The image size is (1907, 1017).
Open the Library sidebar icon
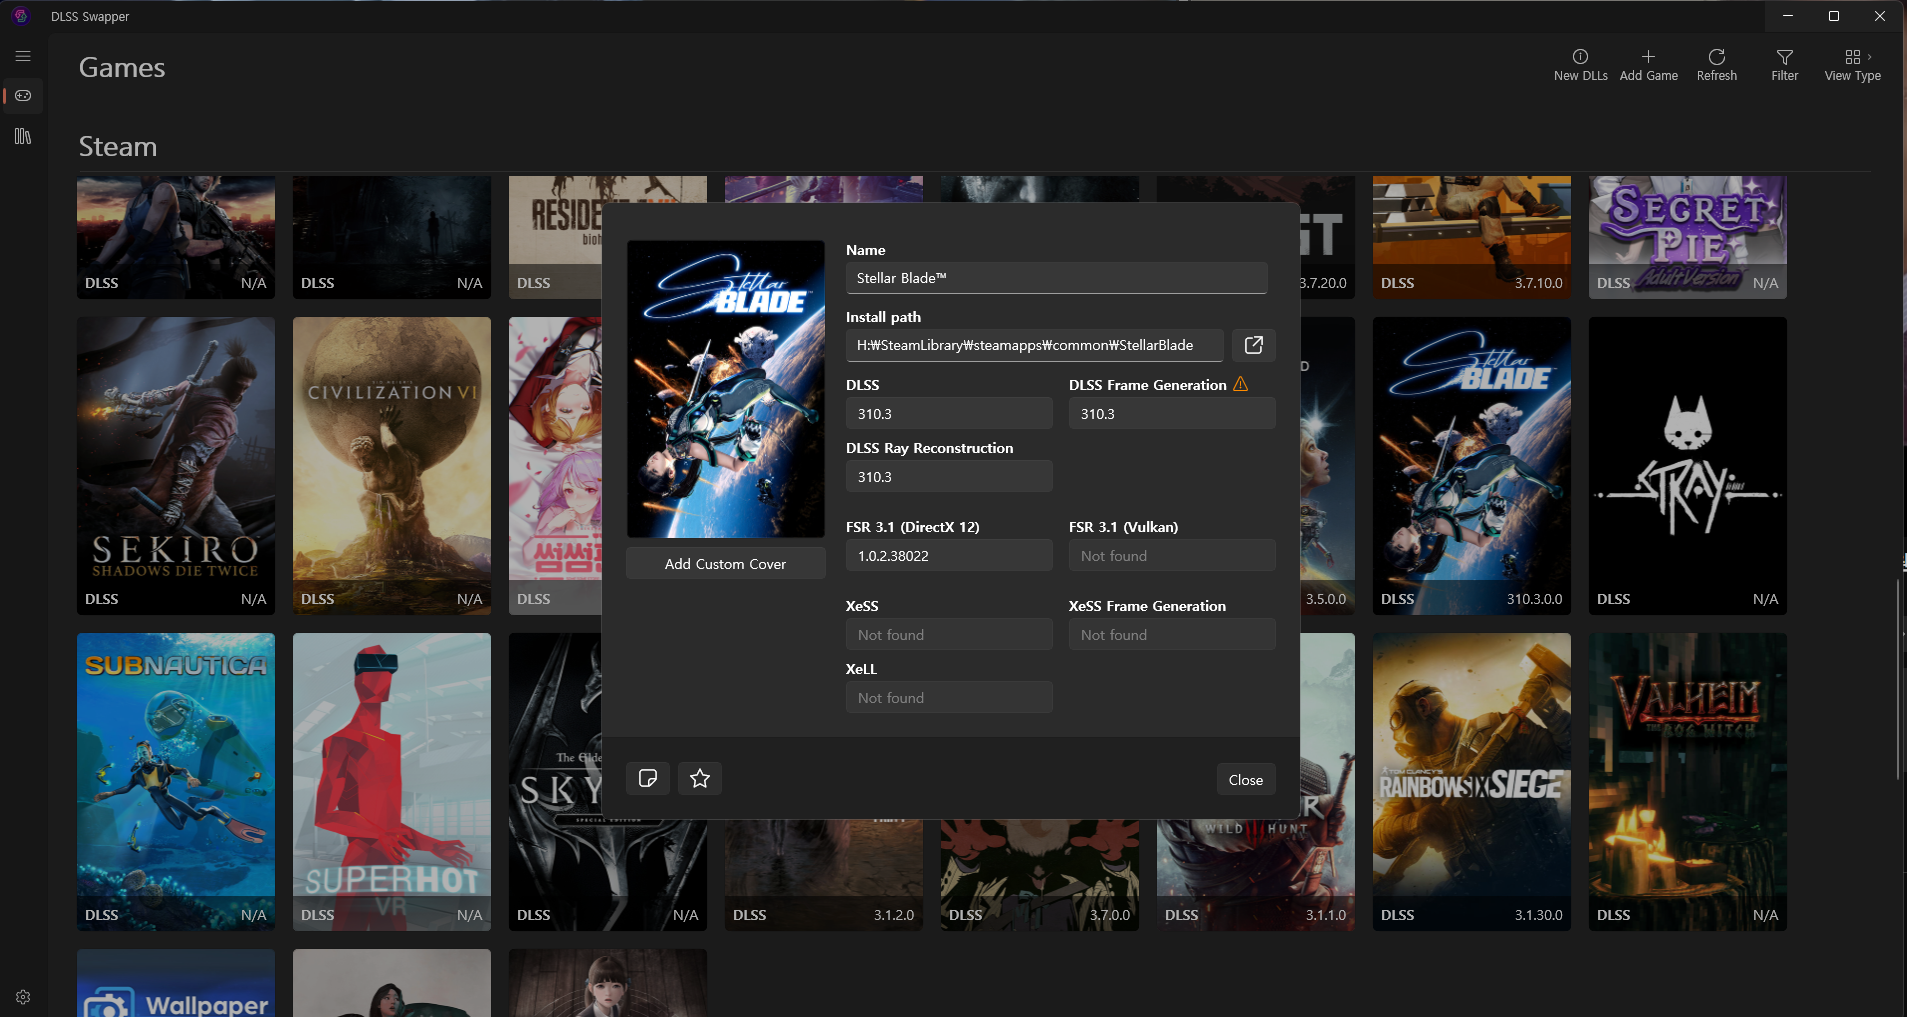[23, 136]
